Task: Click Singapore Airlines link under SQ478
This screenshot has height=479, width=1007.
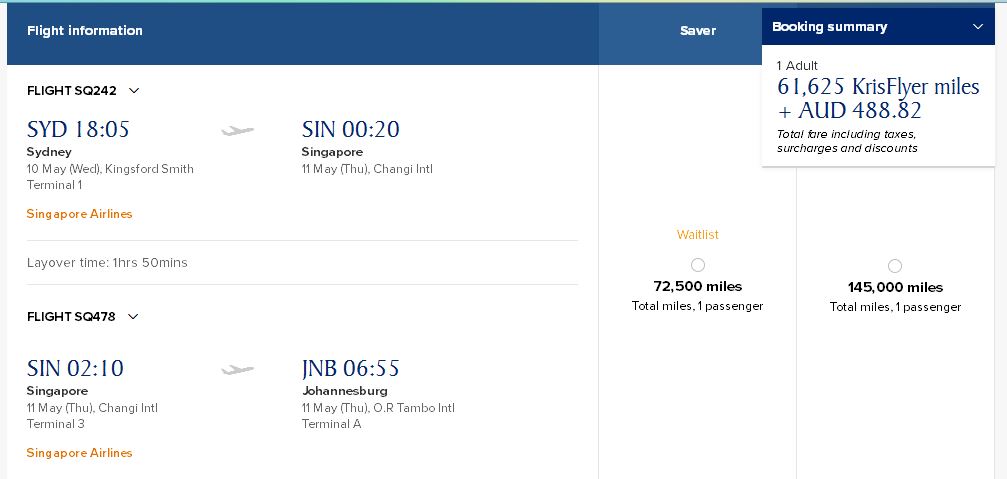Action: pos(79,453)
